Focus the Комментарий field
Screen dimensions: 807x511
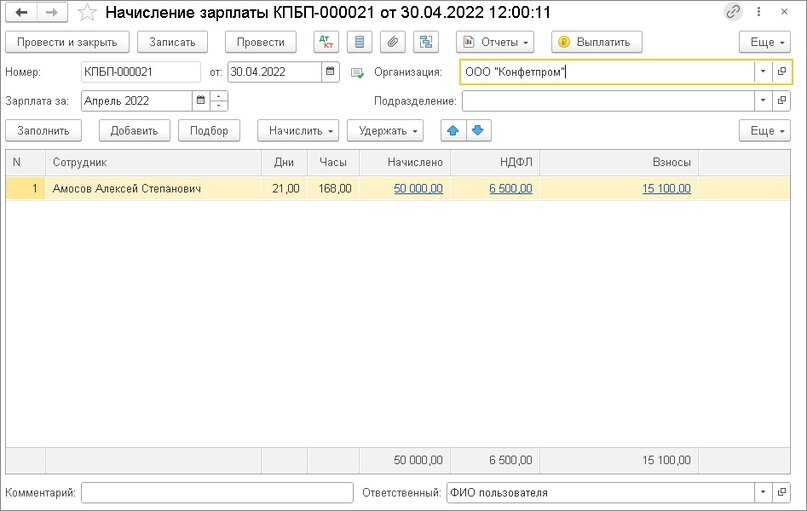click(217, 492)
